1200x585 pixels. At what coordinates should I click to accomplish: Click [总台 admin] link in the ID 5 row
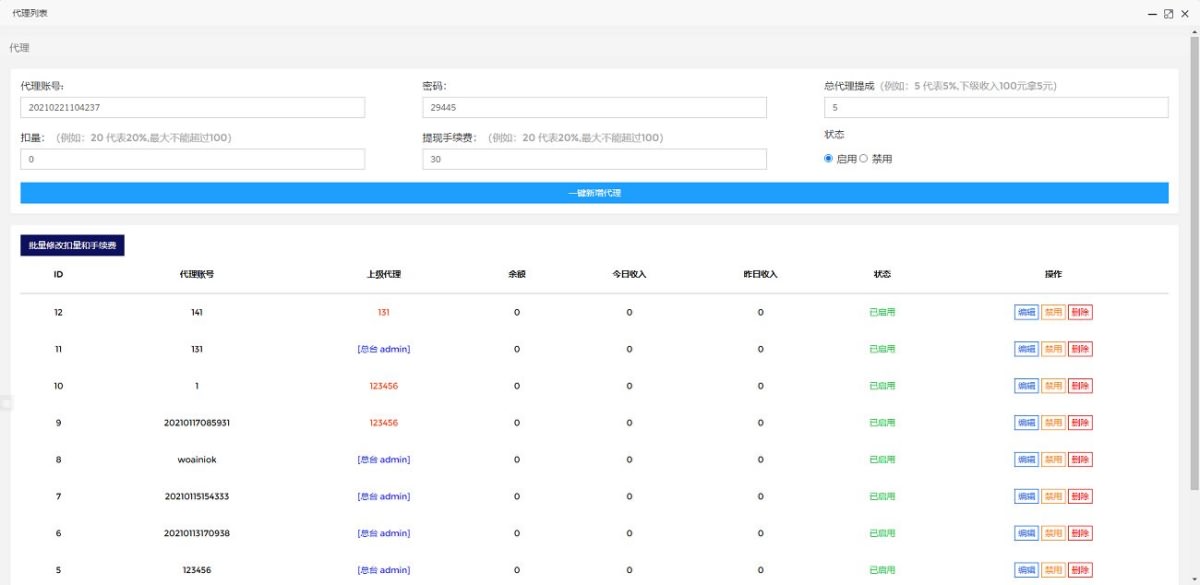click(x=384, y=570)
